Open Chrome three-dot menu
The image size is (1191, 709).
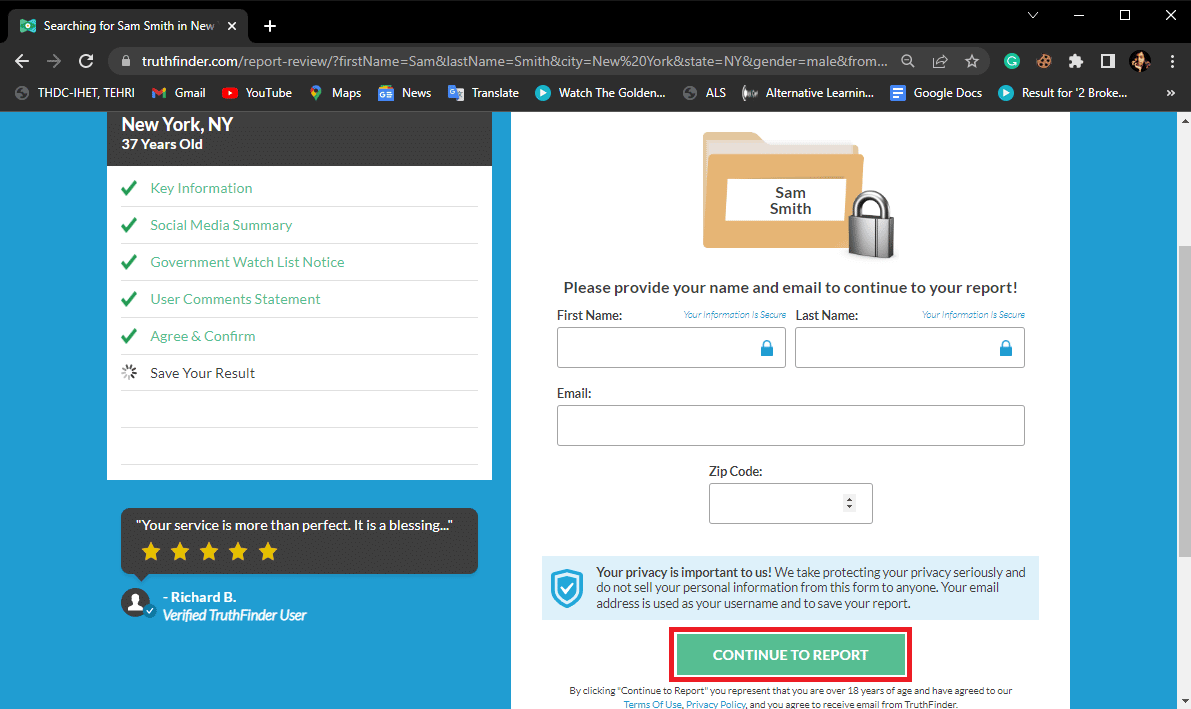coord(1172,61)
